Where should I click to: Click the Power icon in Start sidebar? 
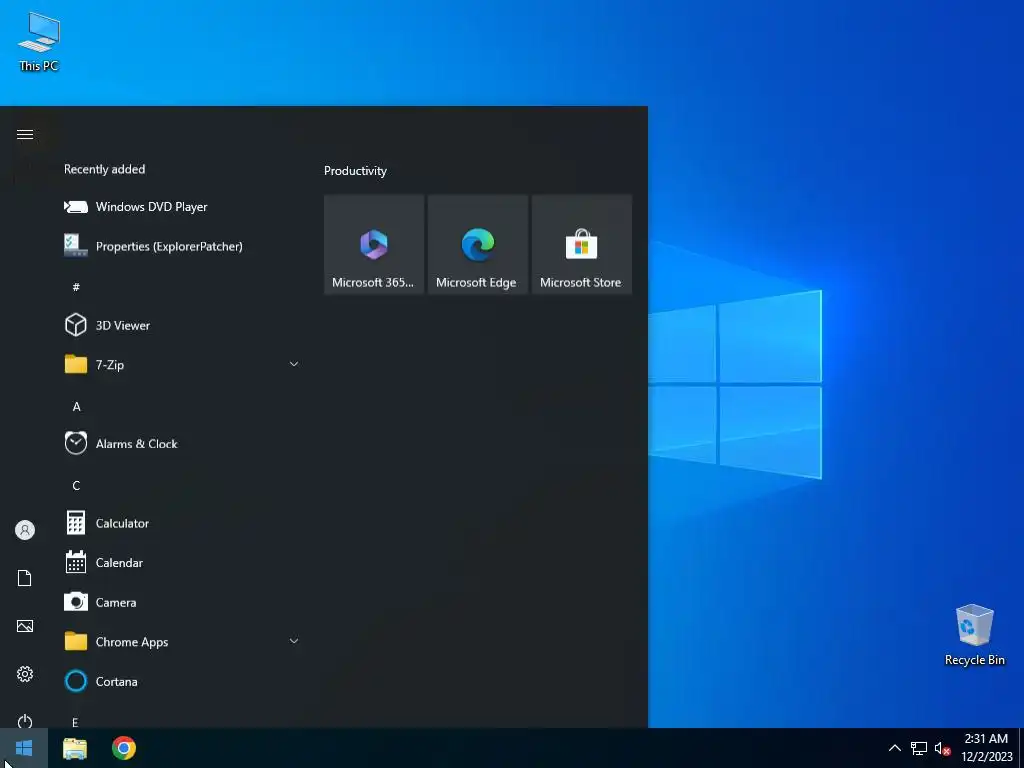click(25, 722)
